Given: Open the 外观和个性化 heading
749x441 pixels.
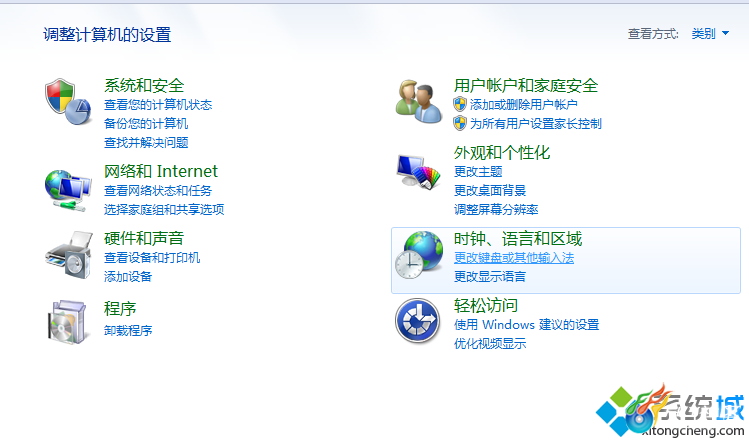Looking at the screenshot, I should (x=502, y=152).
